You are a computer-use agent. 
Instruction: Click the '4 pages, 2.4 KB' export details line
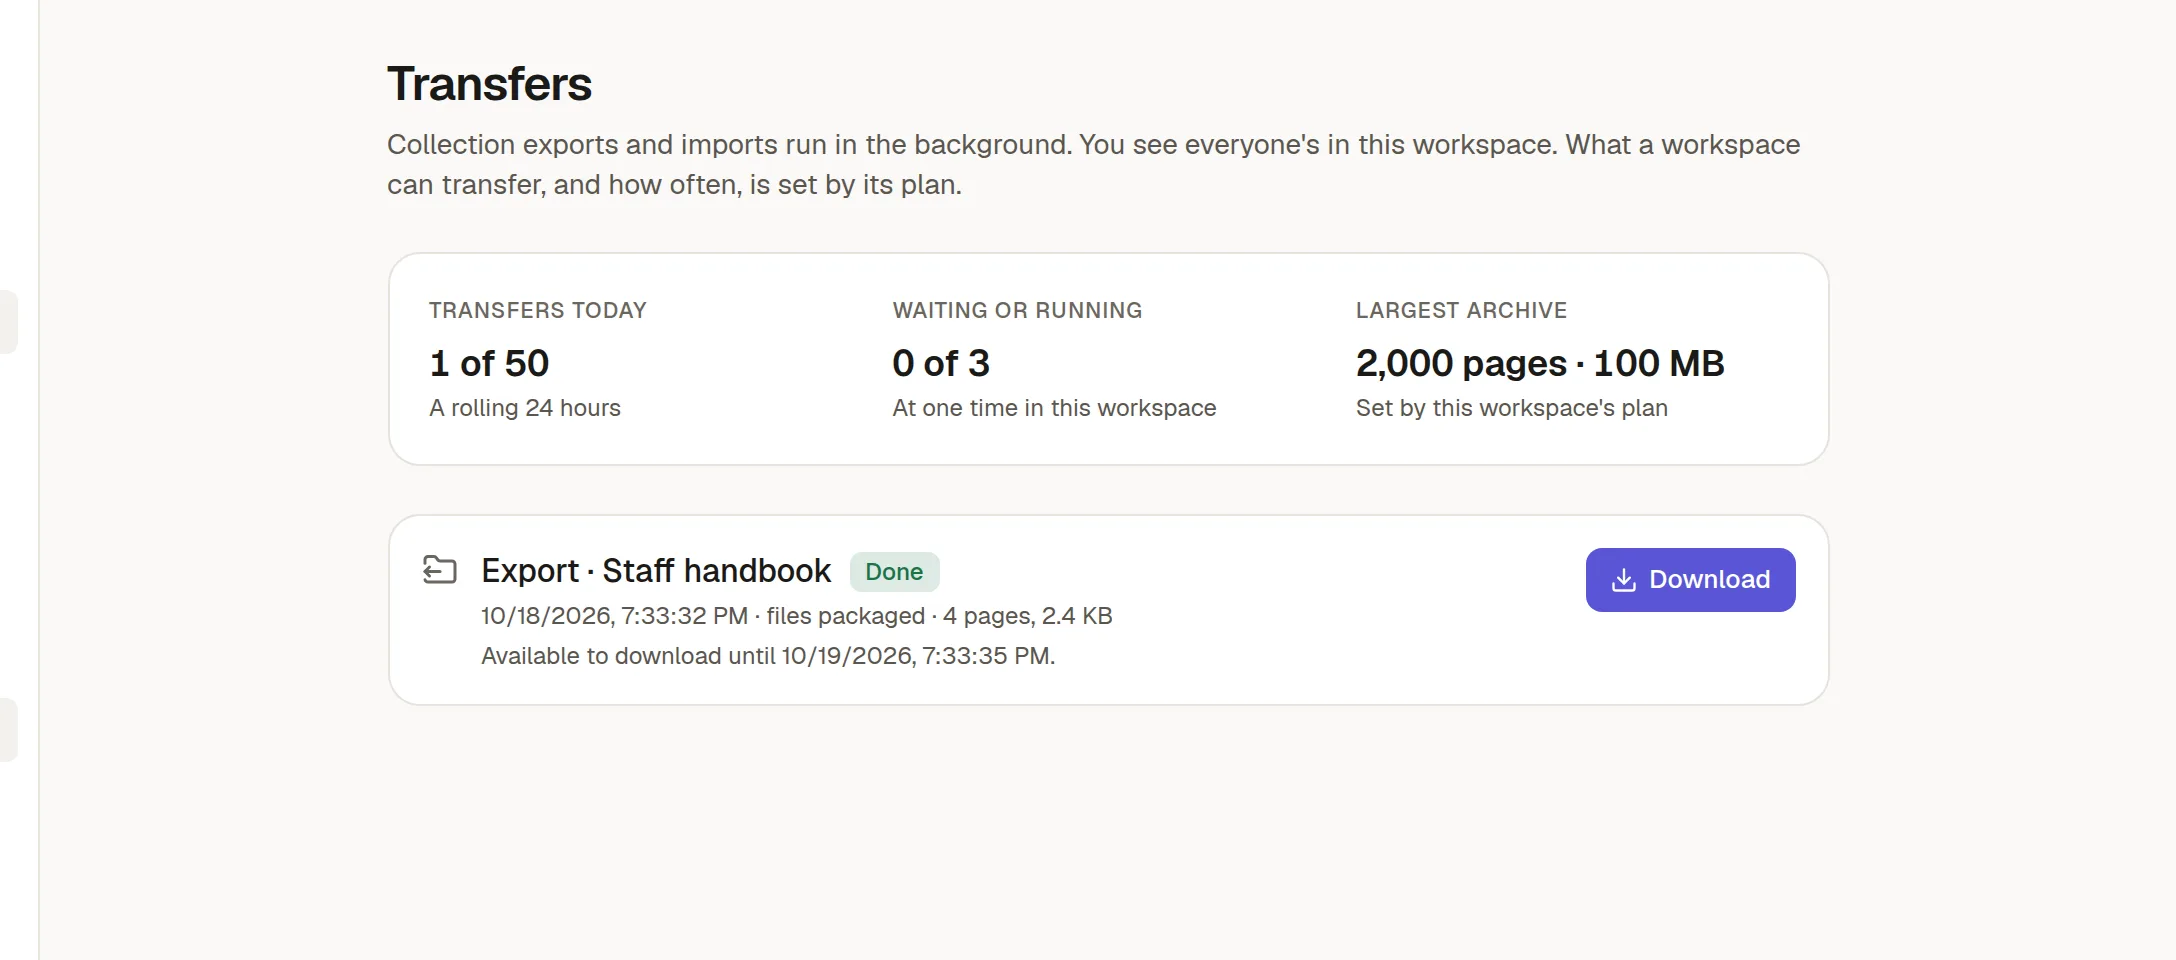tap(796, 616)
